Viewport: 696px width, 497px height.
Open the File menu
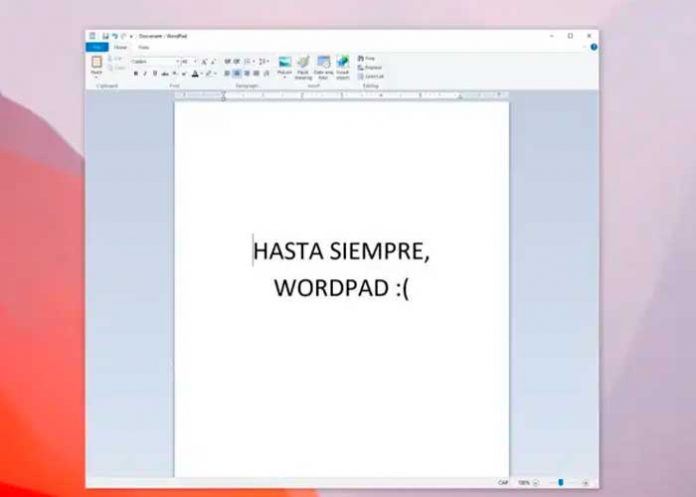click(x=98, y=47)
